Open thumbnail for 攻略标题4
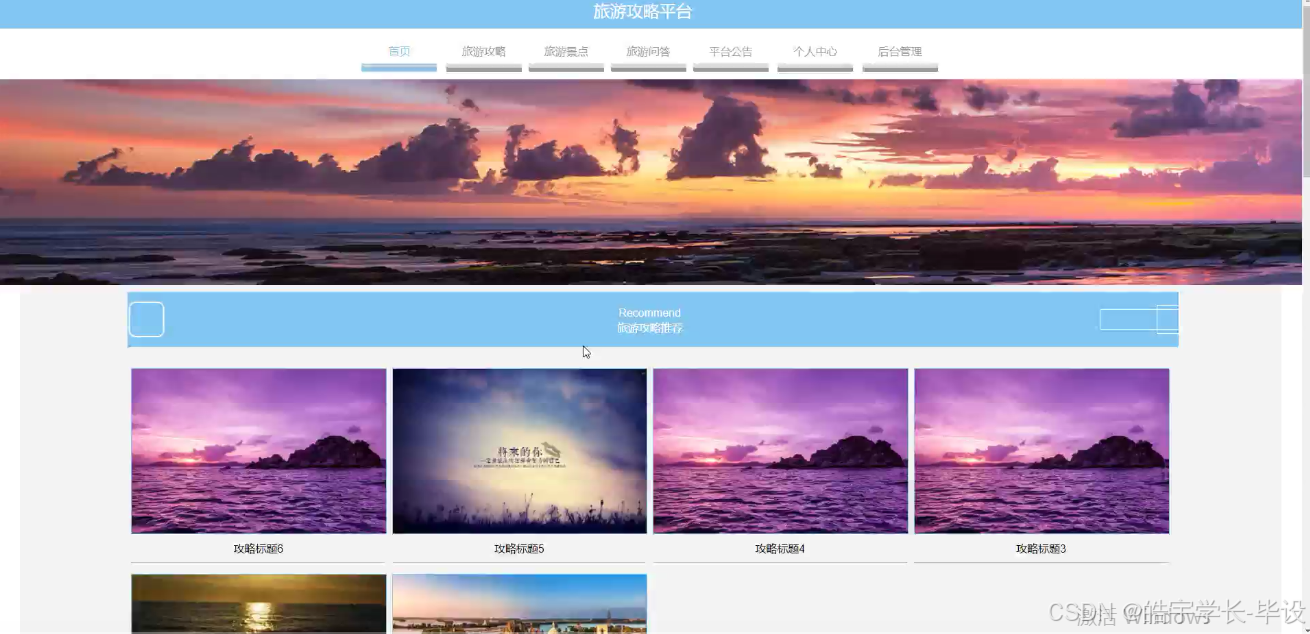This screenshot has height=634, width=1310. pos(781,451)
